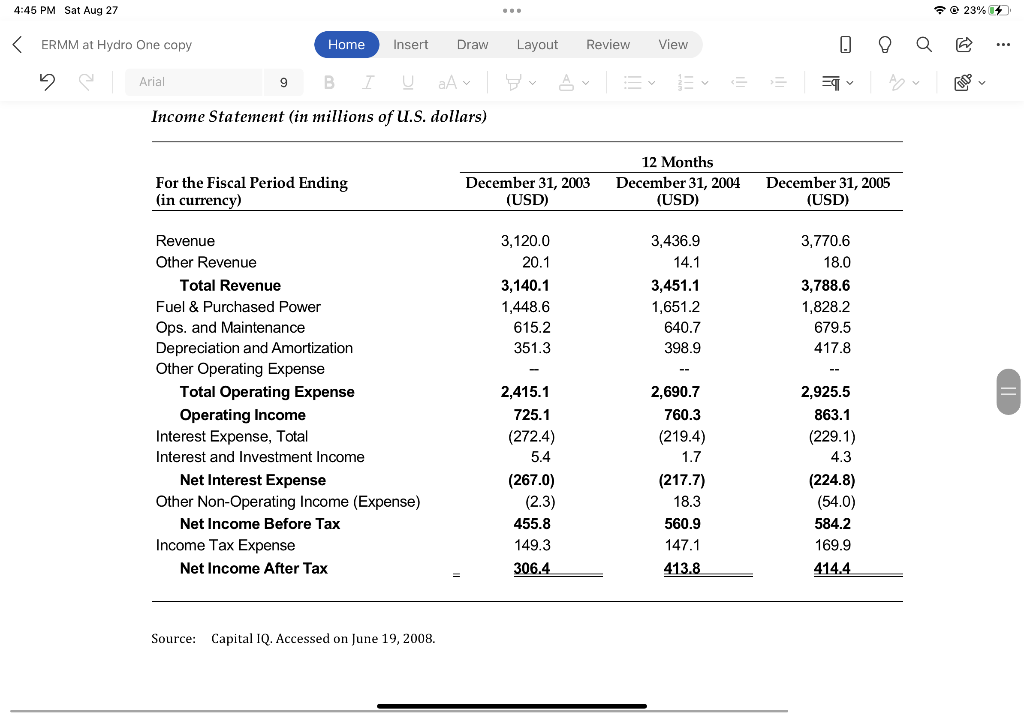Toggle bold formatting

click(x=329, y=81)
